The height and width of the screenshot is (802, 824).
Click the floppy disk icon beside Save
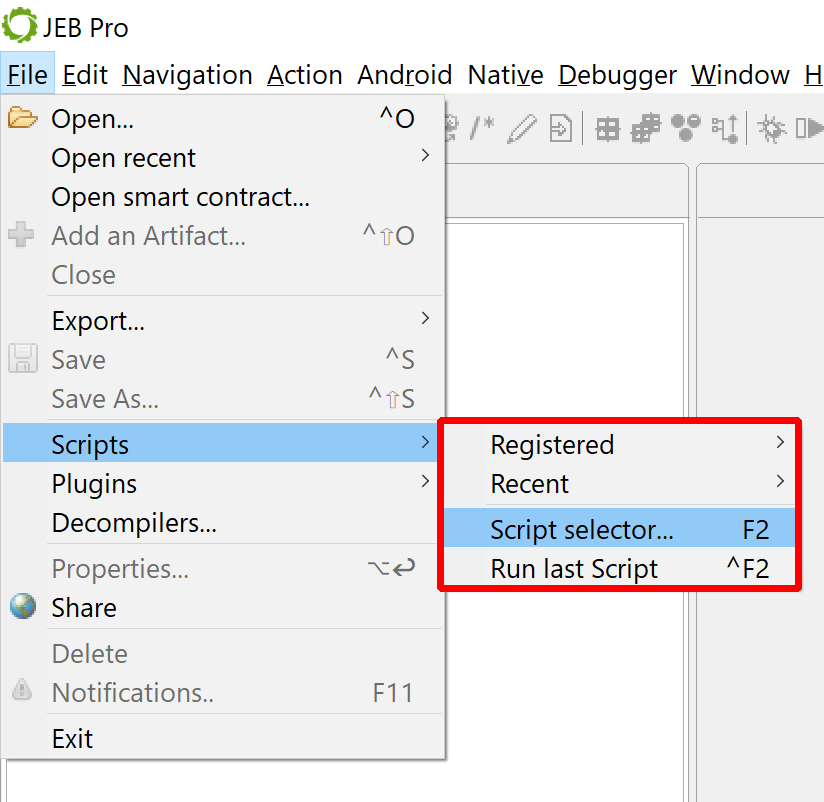[x=23, y=358]
